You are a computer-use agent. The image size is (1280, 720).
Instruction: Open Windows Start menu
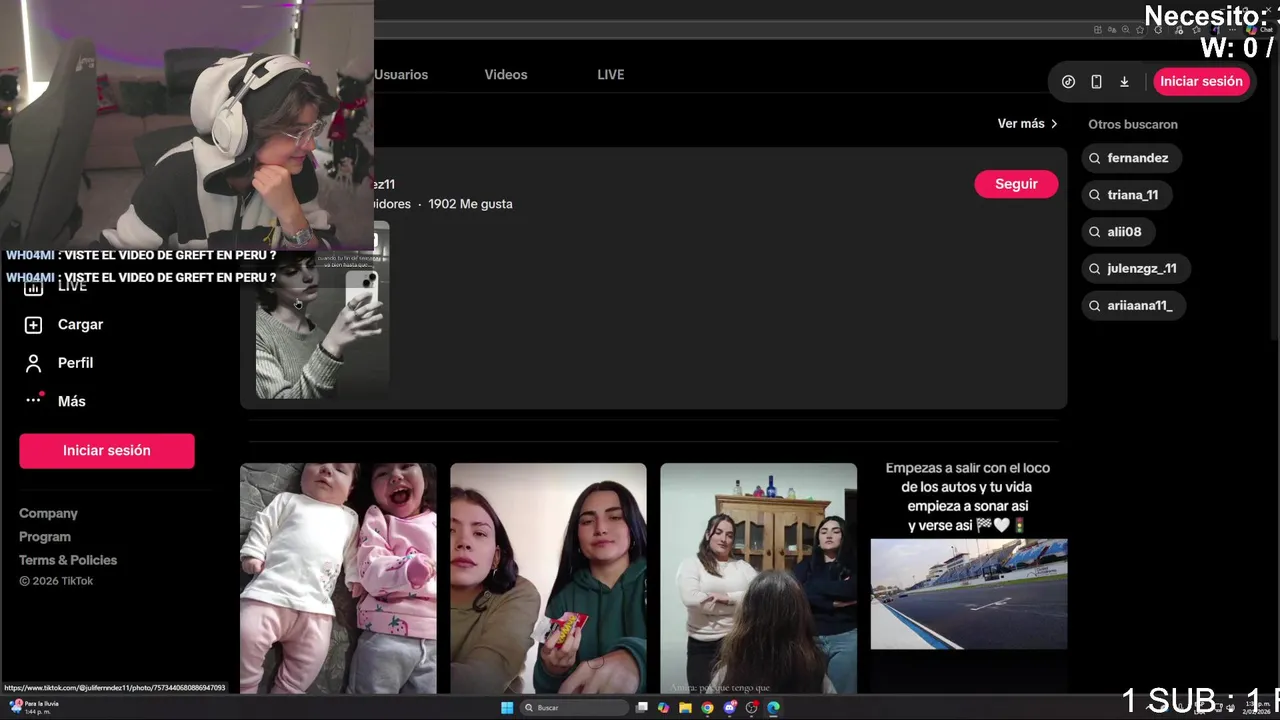(507, 708)
